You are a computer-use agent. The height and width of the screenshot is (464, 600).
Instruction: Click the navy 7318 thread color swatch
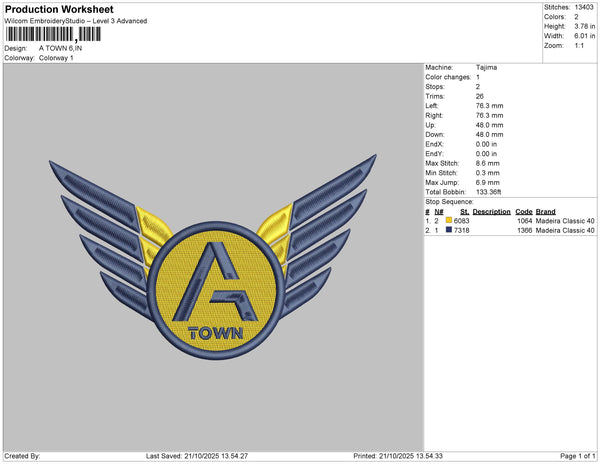pos(449,230)
